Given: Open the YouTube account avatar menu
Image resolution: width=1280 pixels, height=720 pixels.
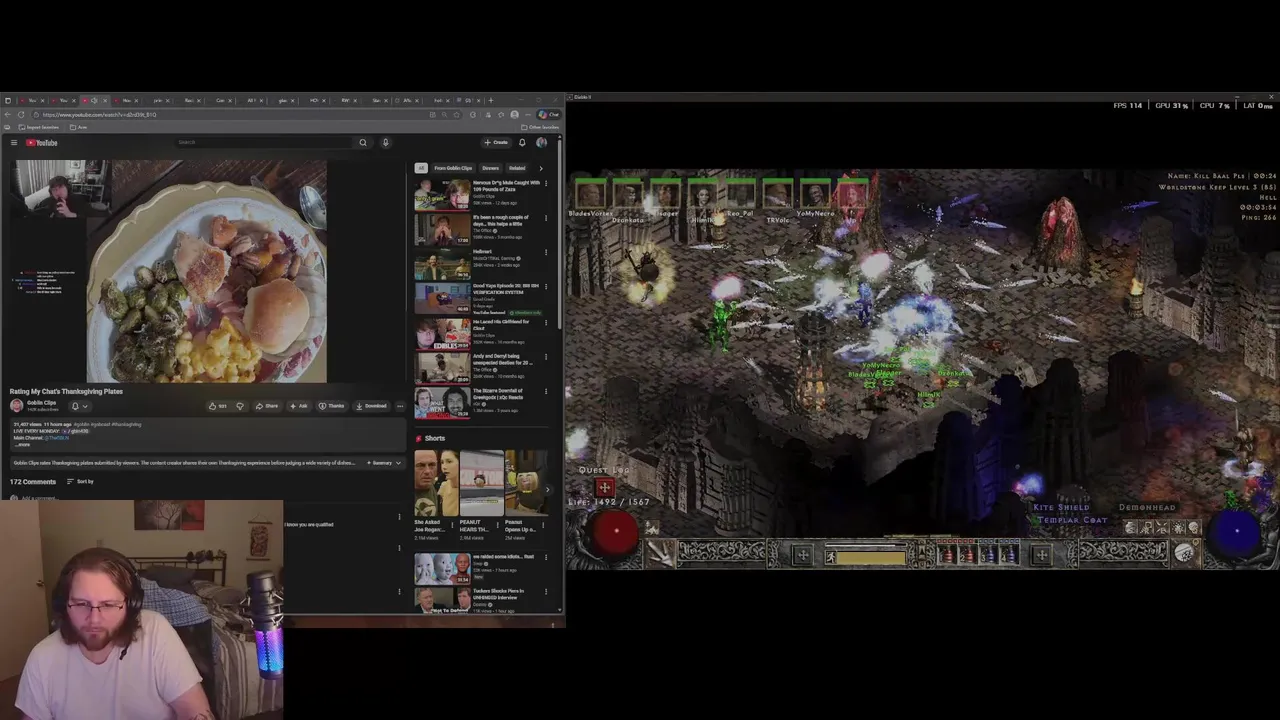Looking at the screenshot, I should coord(541,142).
